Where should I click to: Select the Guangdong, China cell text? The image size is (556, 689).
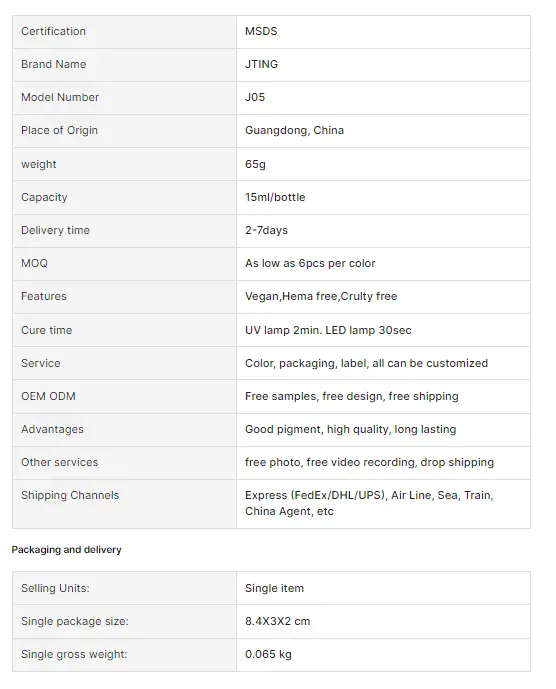[294, 131]
